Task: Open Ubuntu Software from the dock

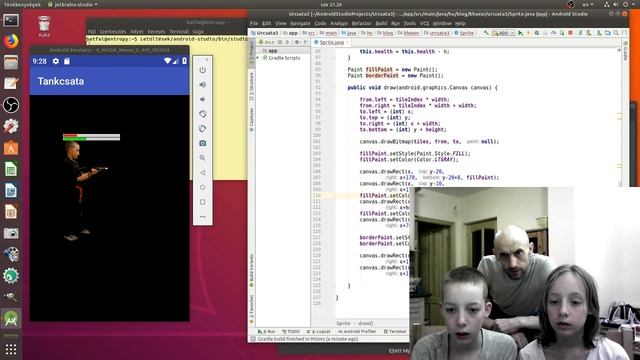Action: pyautogui.click(x=11, y=148)
